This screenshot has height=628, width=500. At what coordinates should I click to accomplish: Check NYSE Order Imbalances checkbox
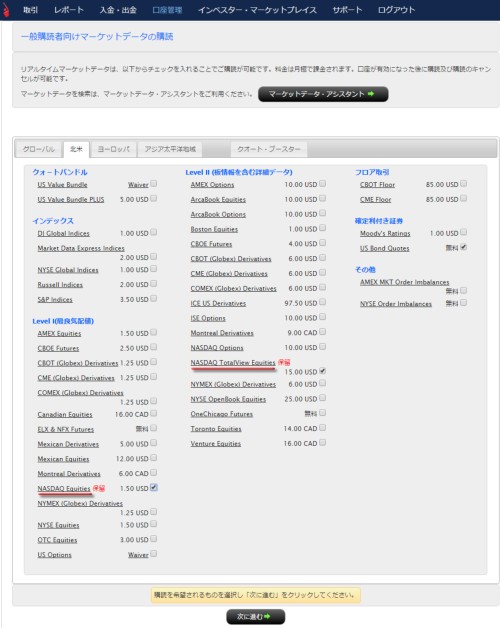pos(464,303)
